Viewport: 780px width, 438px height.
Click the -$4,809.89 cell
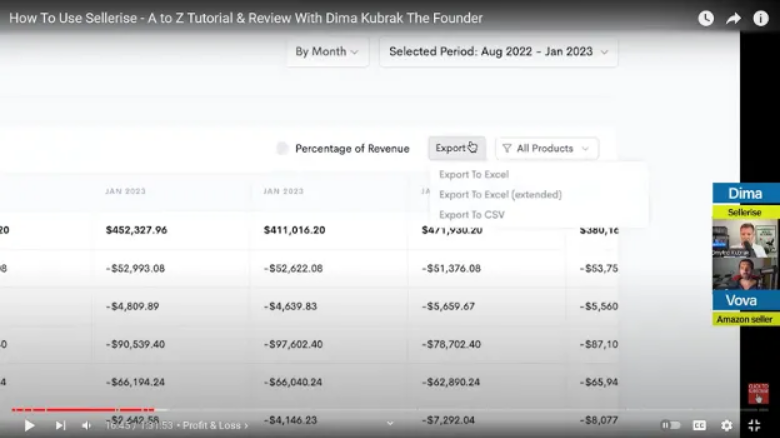point(132,306)
